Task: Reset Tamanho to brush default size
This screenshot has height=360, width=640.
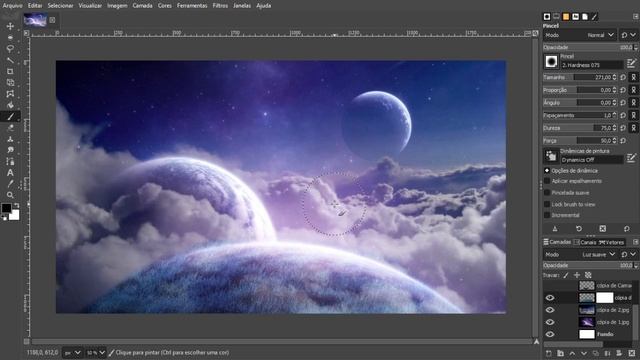Action: click(x=623, y=77)
